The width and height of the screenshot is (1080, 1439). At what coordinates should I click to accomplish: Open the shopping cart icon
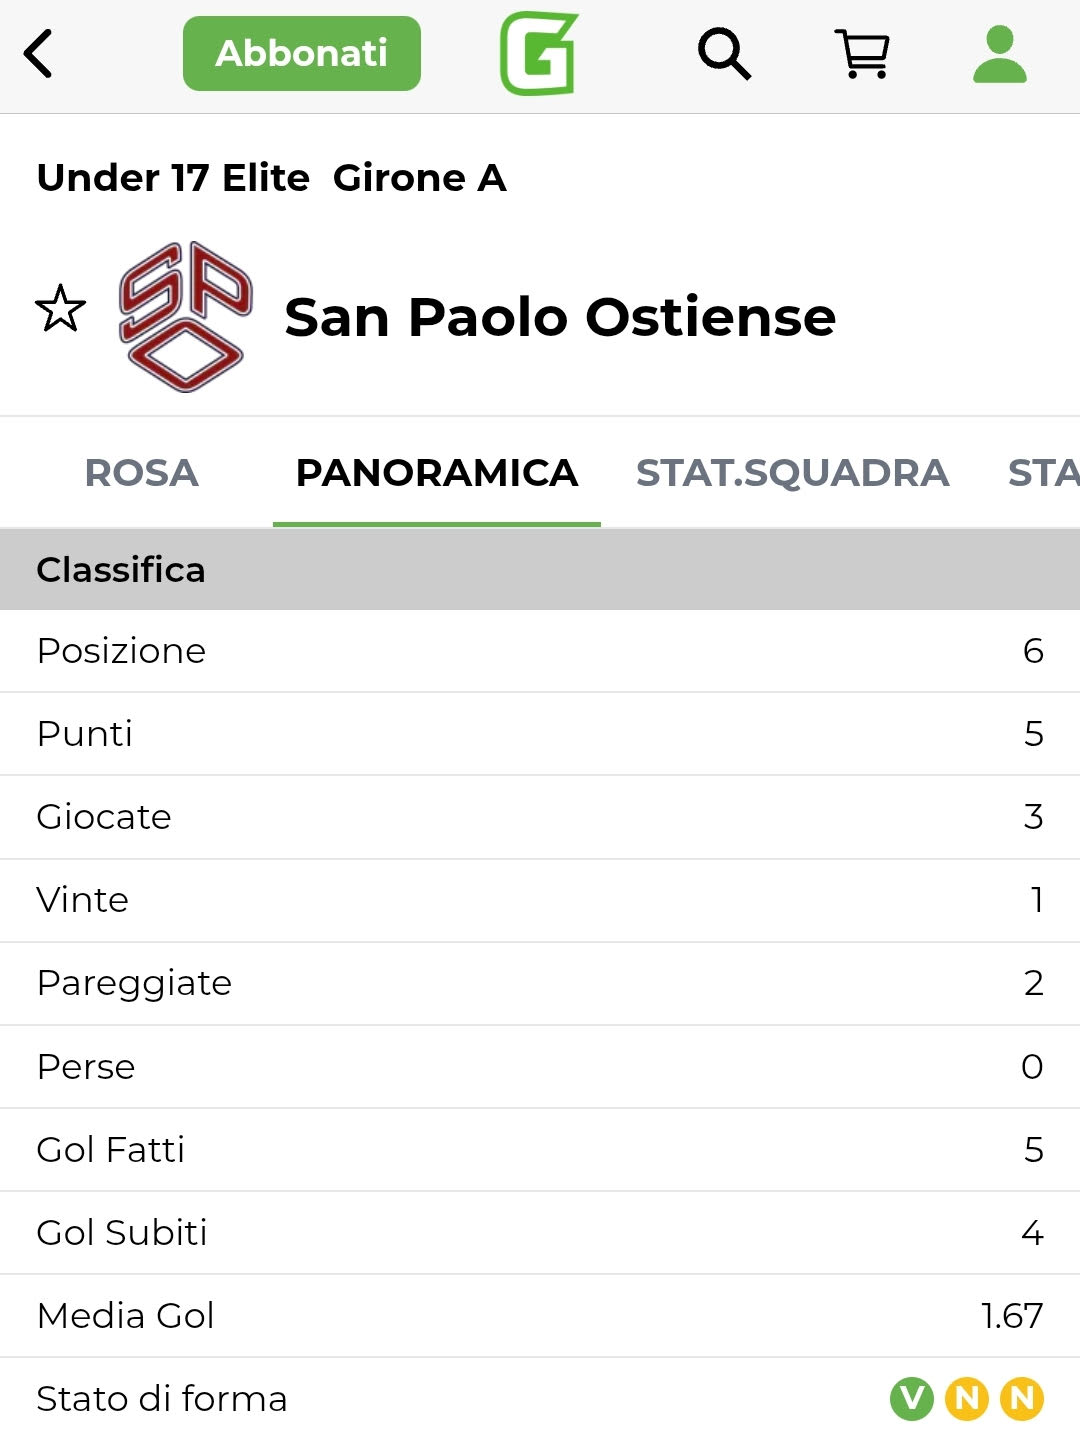point(862,54)
